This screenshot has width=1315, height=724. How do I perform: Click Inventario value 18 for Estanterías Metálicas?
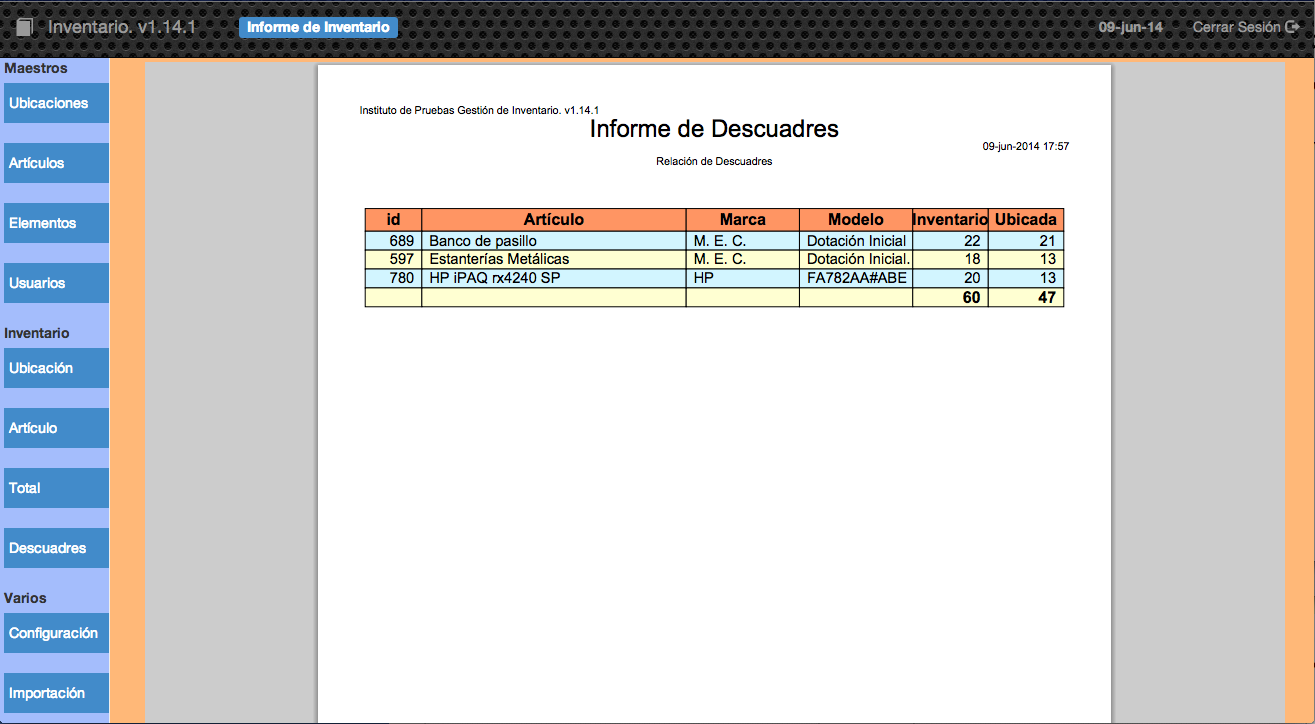point(950,259)
